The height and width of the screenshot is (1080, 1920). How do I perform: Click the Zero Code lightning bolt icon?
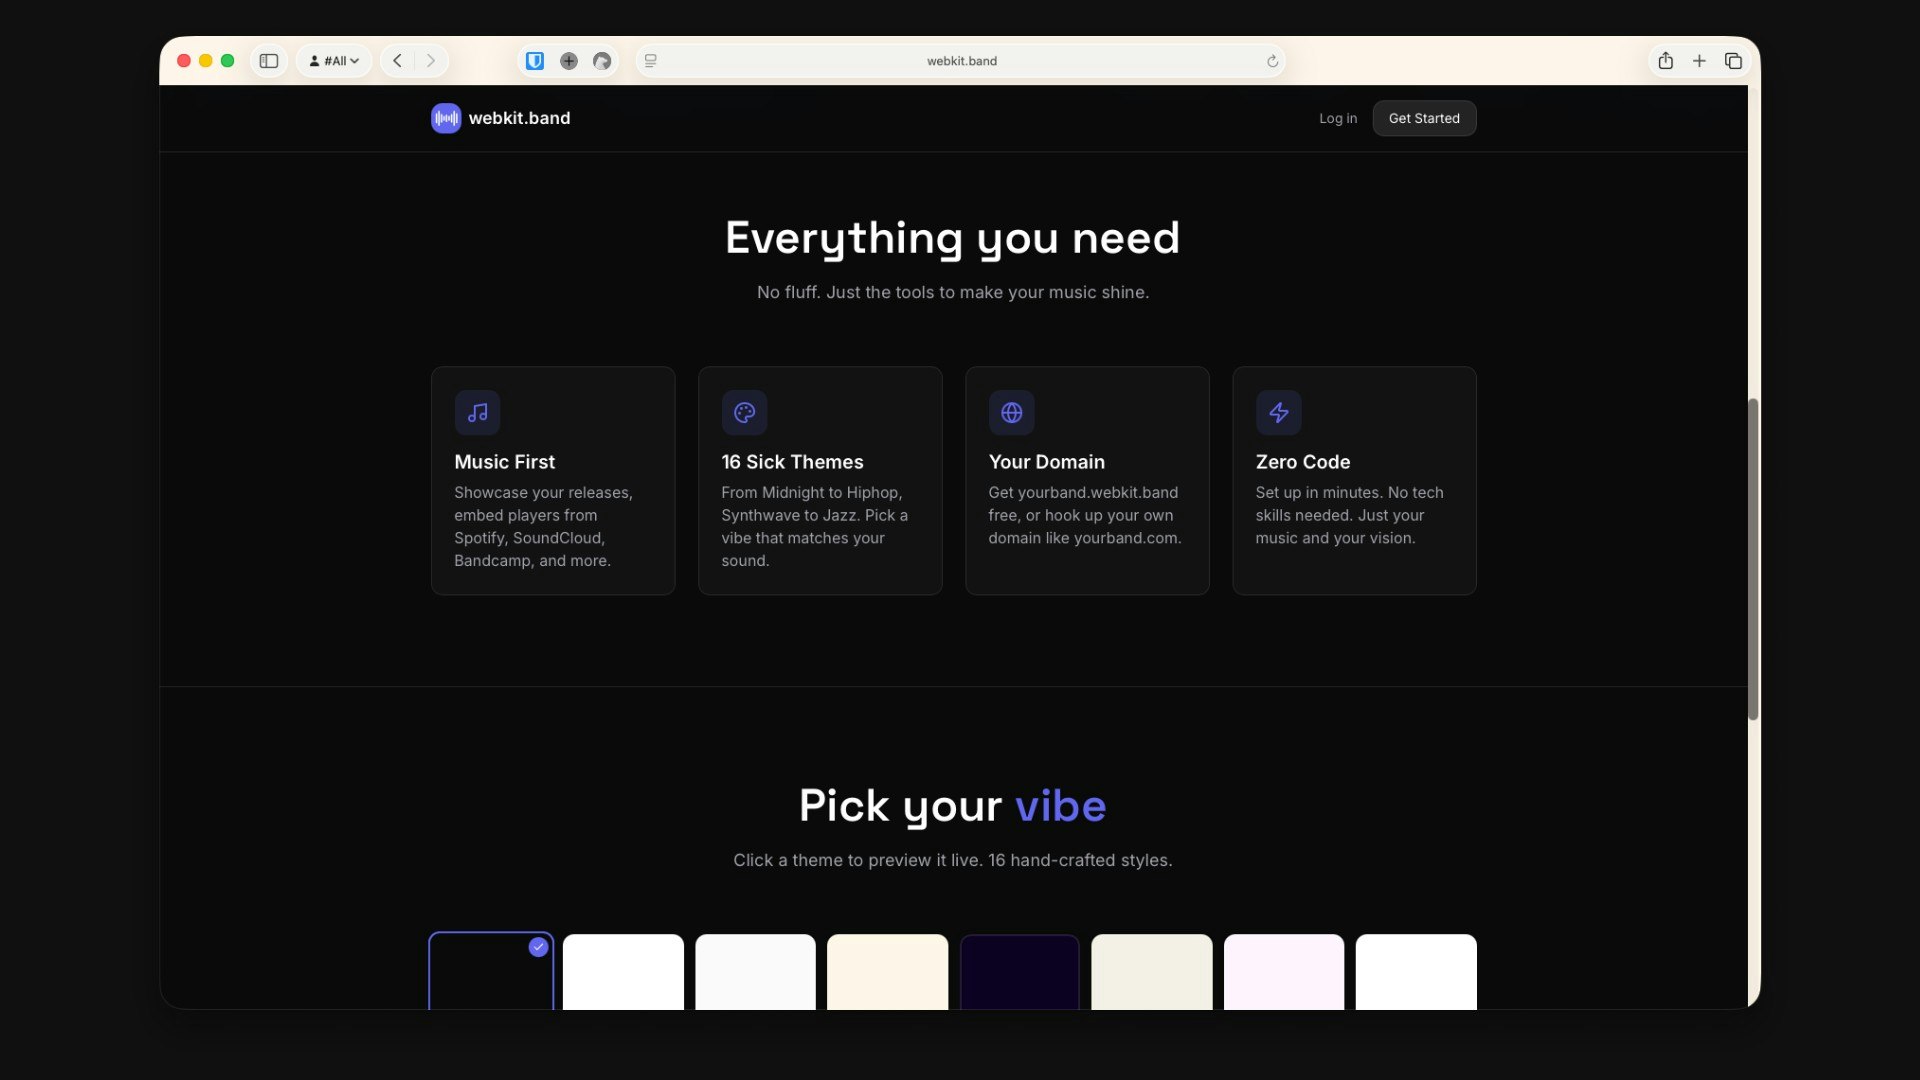point(1278,412)
